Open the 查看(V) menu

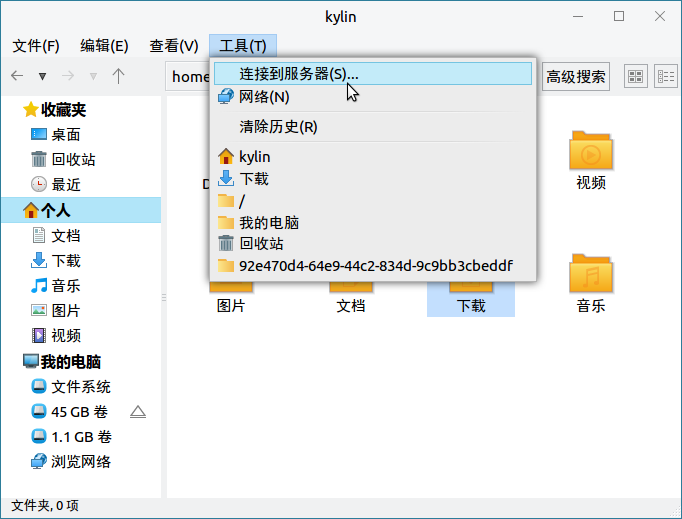[174, 46]
